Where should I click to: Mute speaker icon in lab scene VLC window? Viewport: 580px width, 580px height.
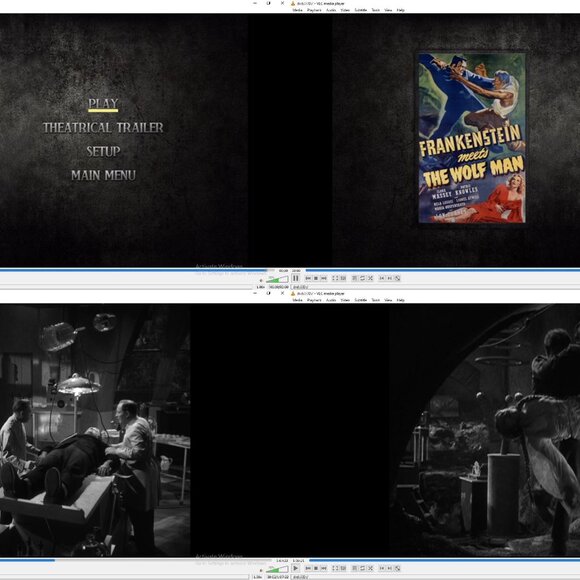pyautogui.click(x=261, y=571)
